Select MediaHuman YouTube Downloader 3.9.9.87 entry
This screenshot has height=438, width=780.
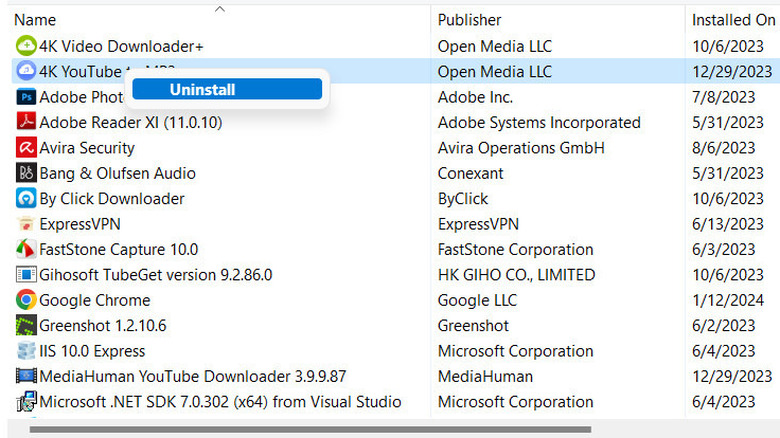point(192,376)
